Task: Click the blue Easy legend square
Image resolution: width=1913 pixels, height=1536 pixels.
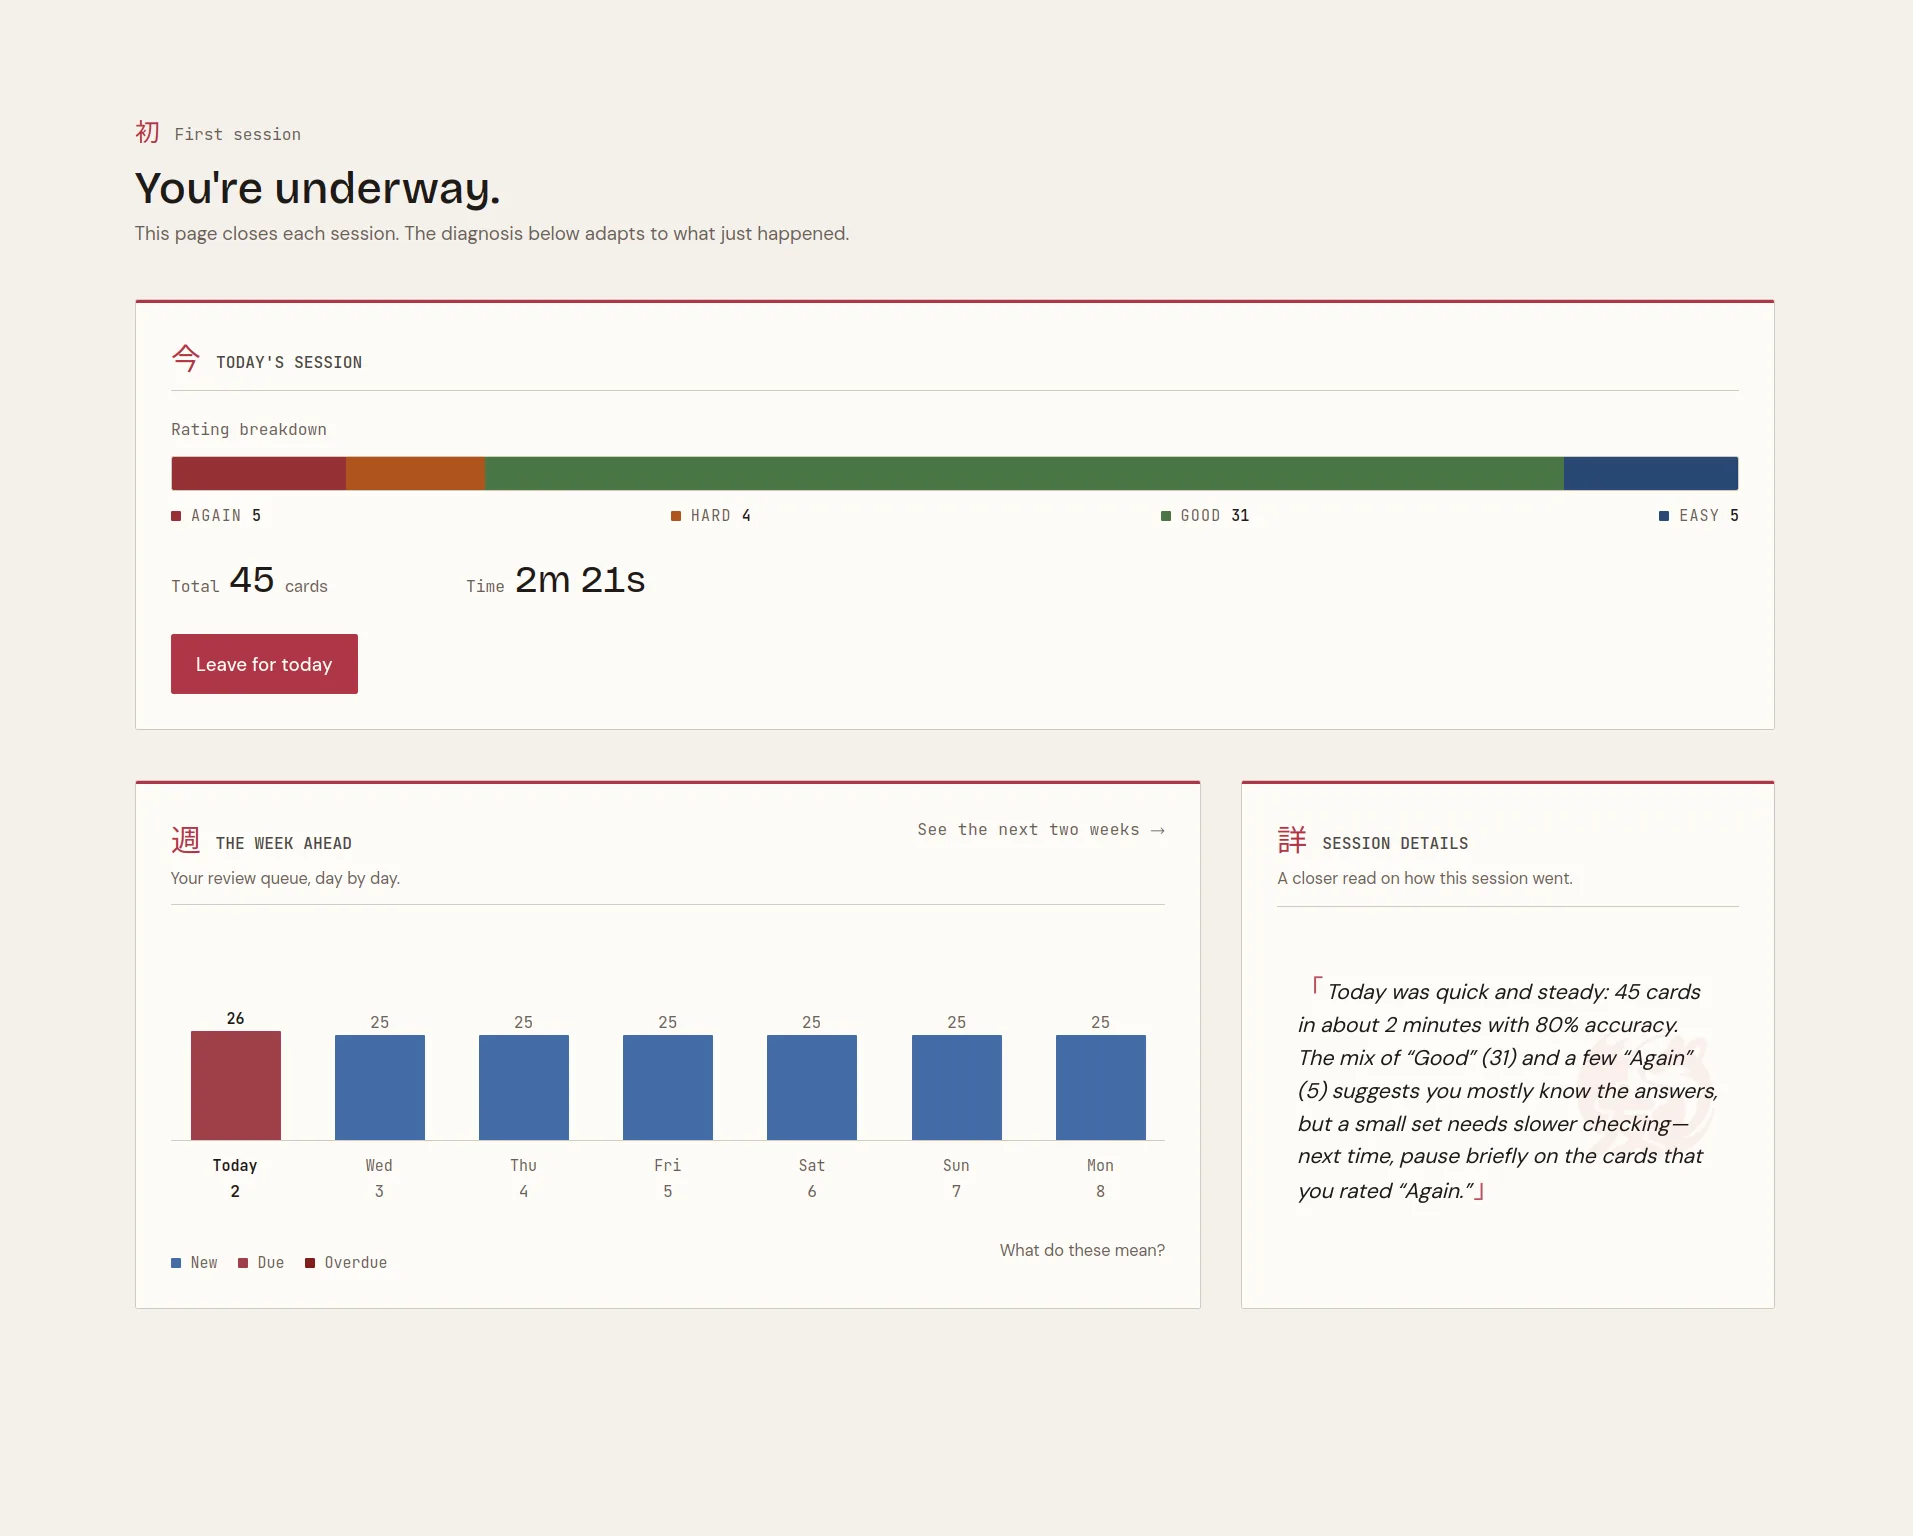Action: (x=1664, y=516)
